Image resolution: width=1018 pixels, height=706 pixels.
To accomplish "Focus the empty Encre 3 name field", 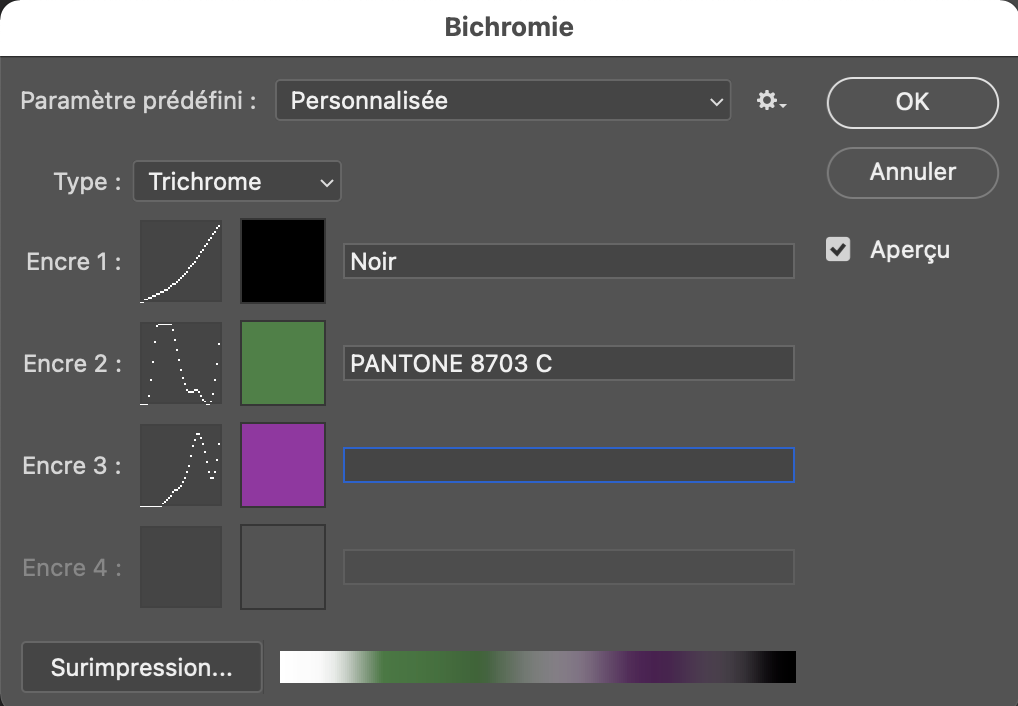I will [x=568, y=465].
